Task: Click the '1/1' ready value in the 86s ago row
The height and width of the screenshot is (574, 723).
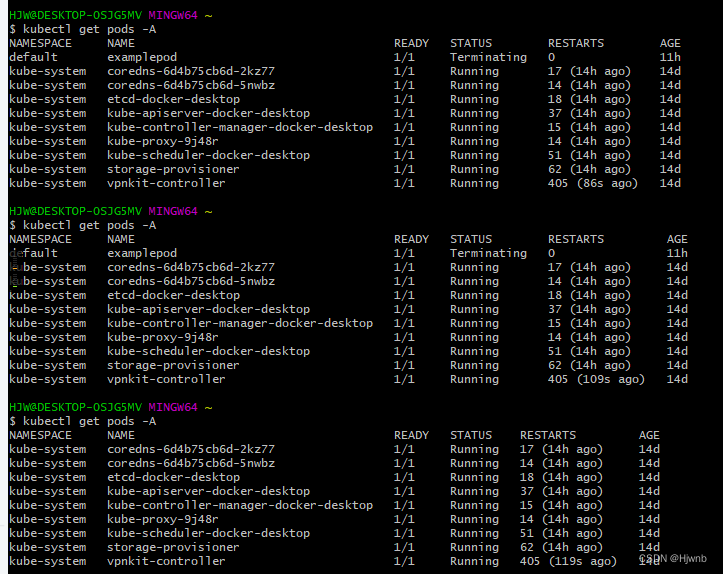Action: [x=404, y=183]
